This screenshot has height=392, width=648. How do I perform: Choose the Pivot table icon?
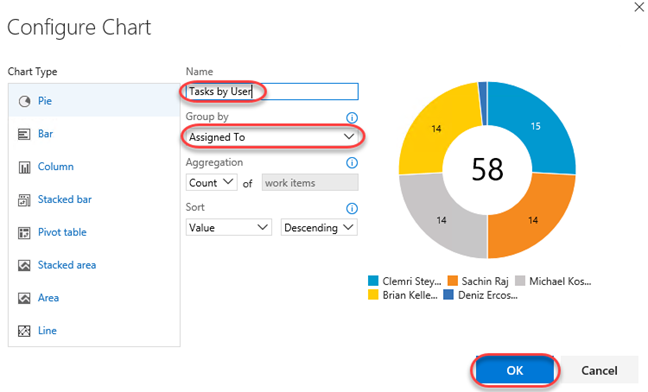click(24, 233)
